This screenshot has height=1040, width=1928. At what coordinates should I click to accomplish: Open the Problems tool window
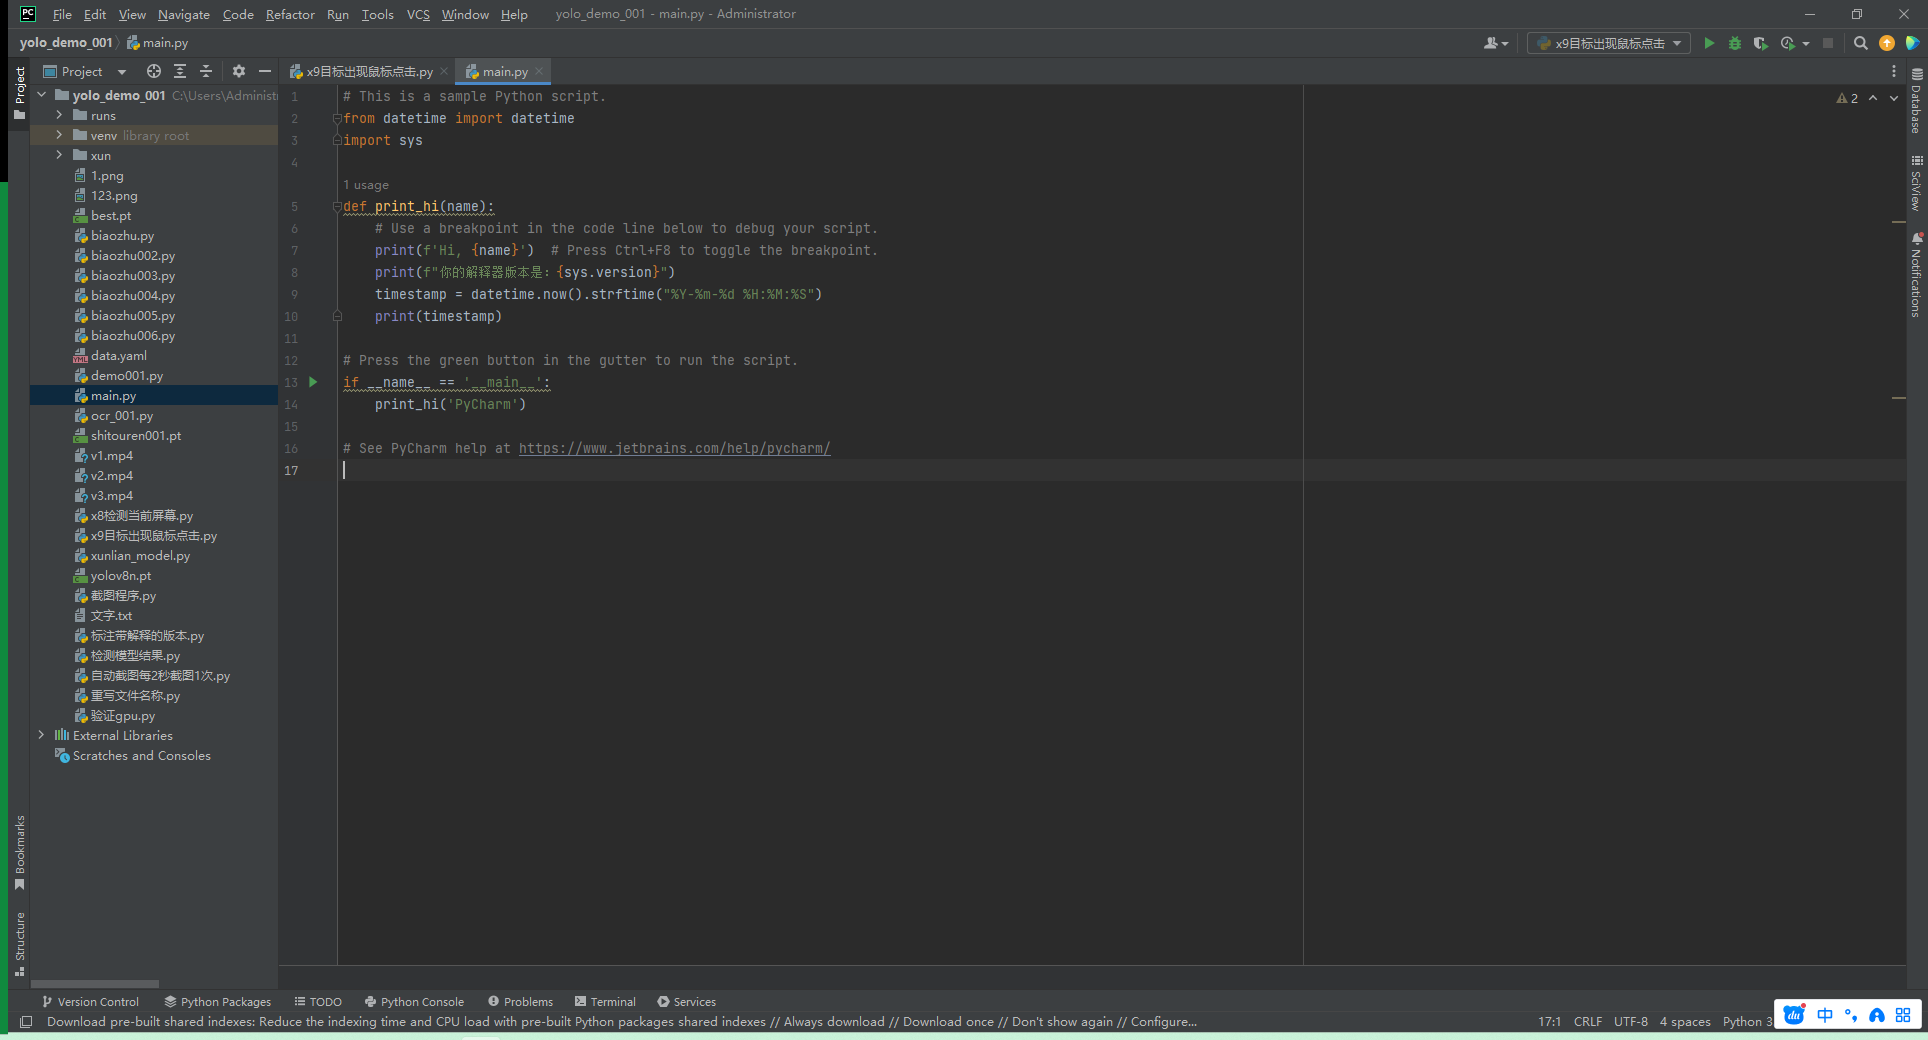520,1002
